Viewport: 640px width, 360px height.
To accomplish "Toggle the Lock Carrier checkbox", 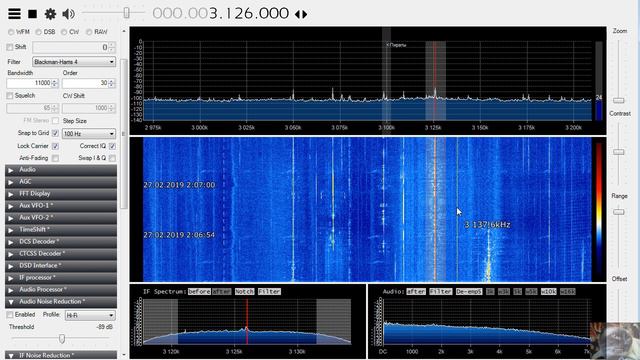I will [56, 146].
